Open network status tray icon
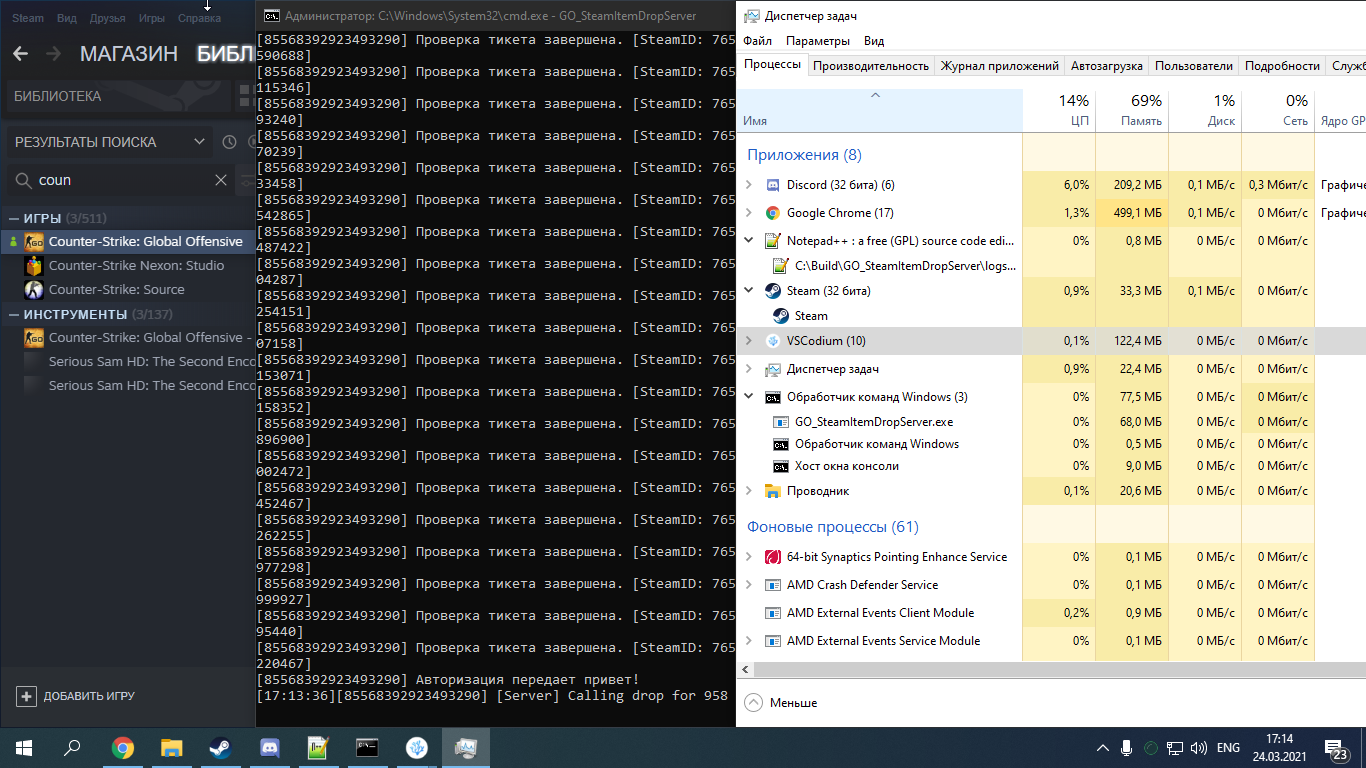Screen dimensions: 1366x768 tap(1175, 748)
